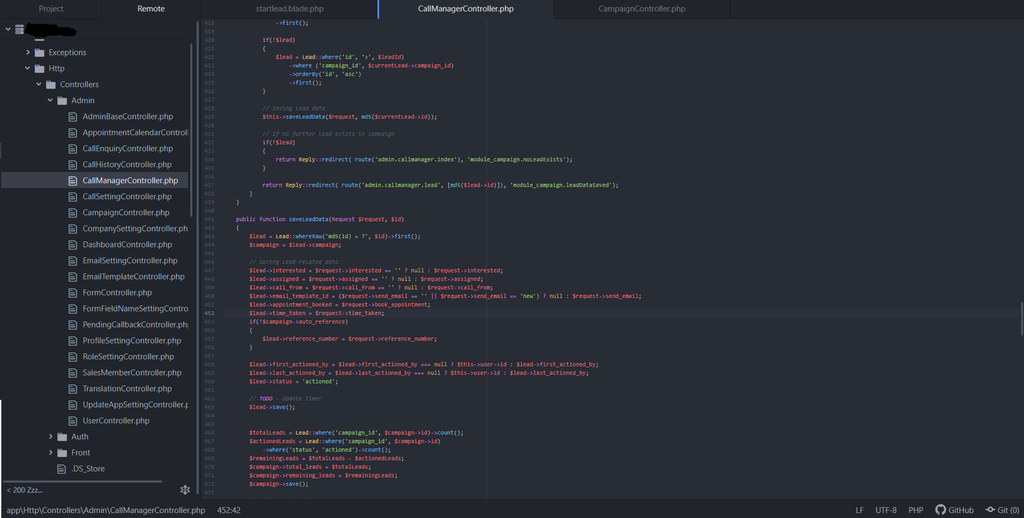
Task: Click the Admin folder icon
Action: 62,101
